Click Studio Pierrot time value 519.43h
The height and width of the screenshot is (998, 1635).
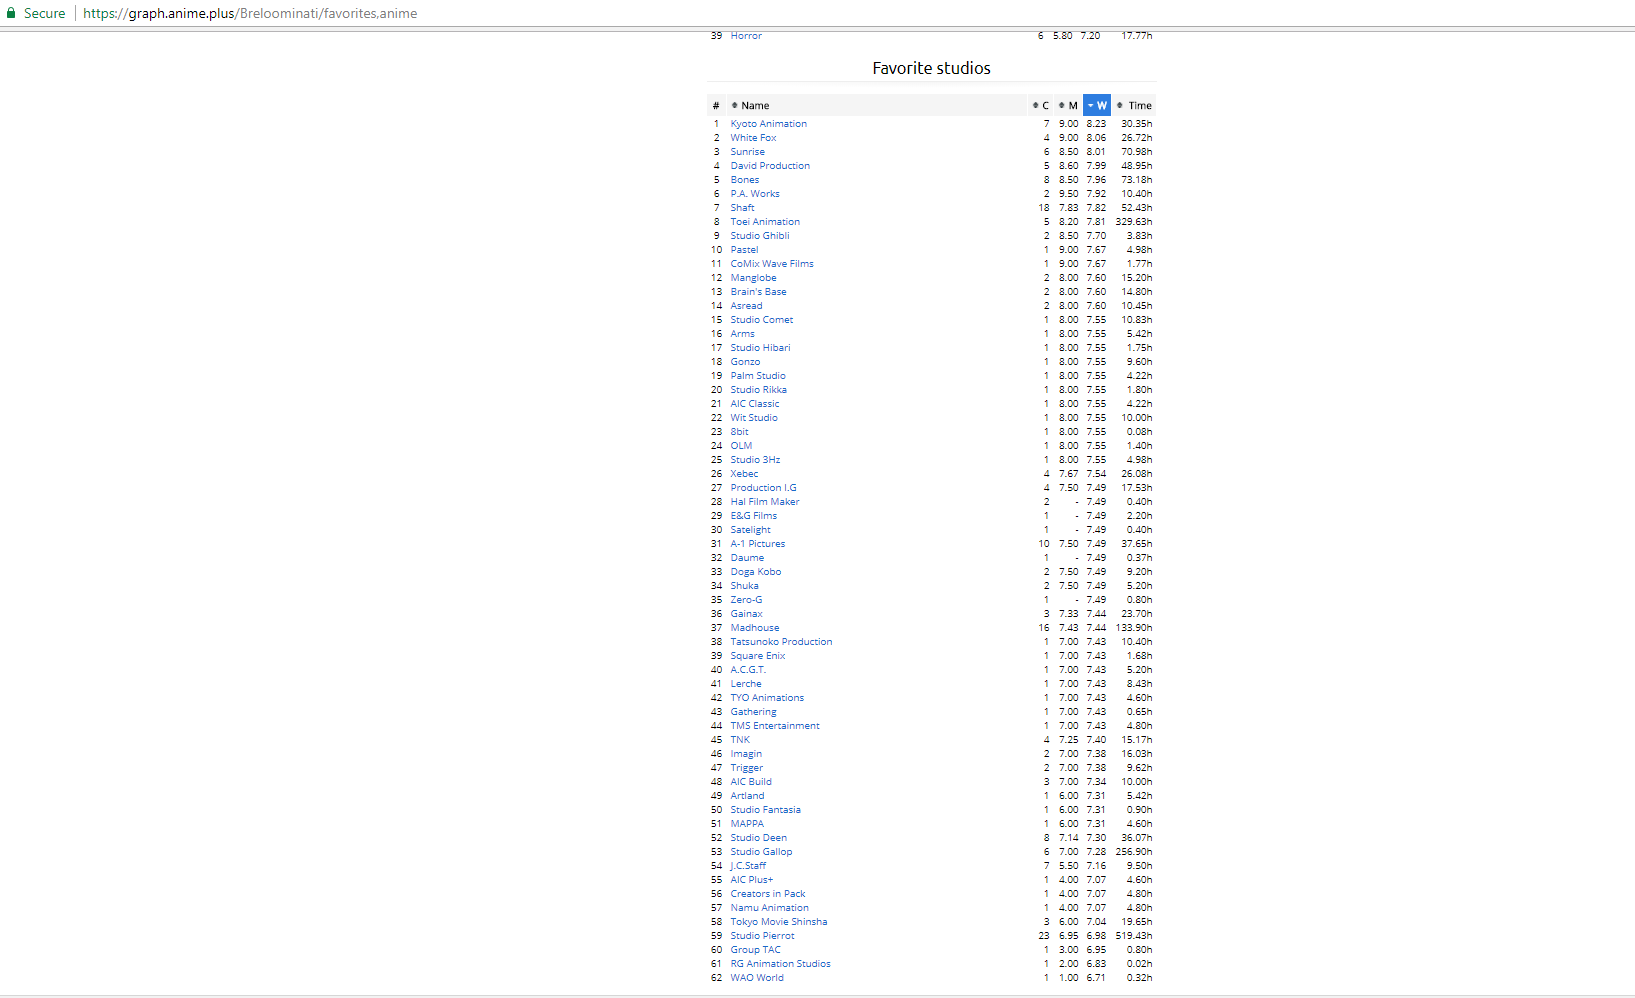click(x=1134, y=936)
